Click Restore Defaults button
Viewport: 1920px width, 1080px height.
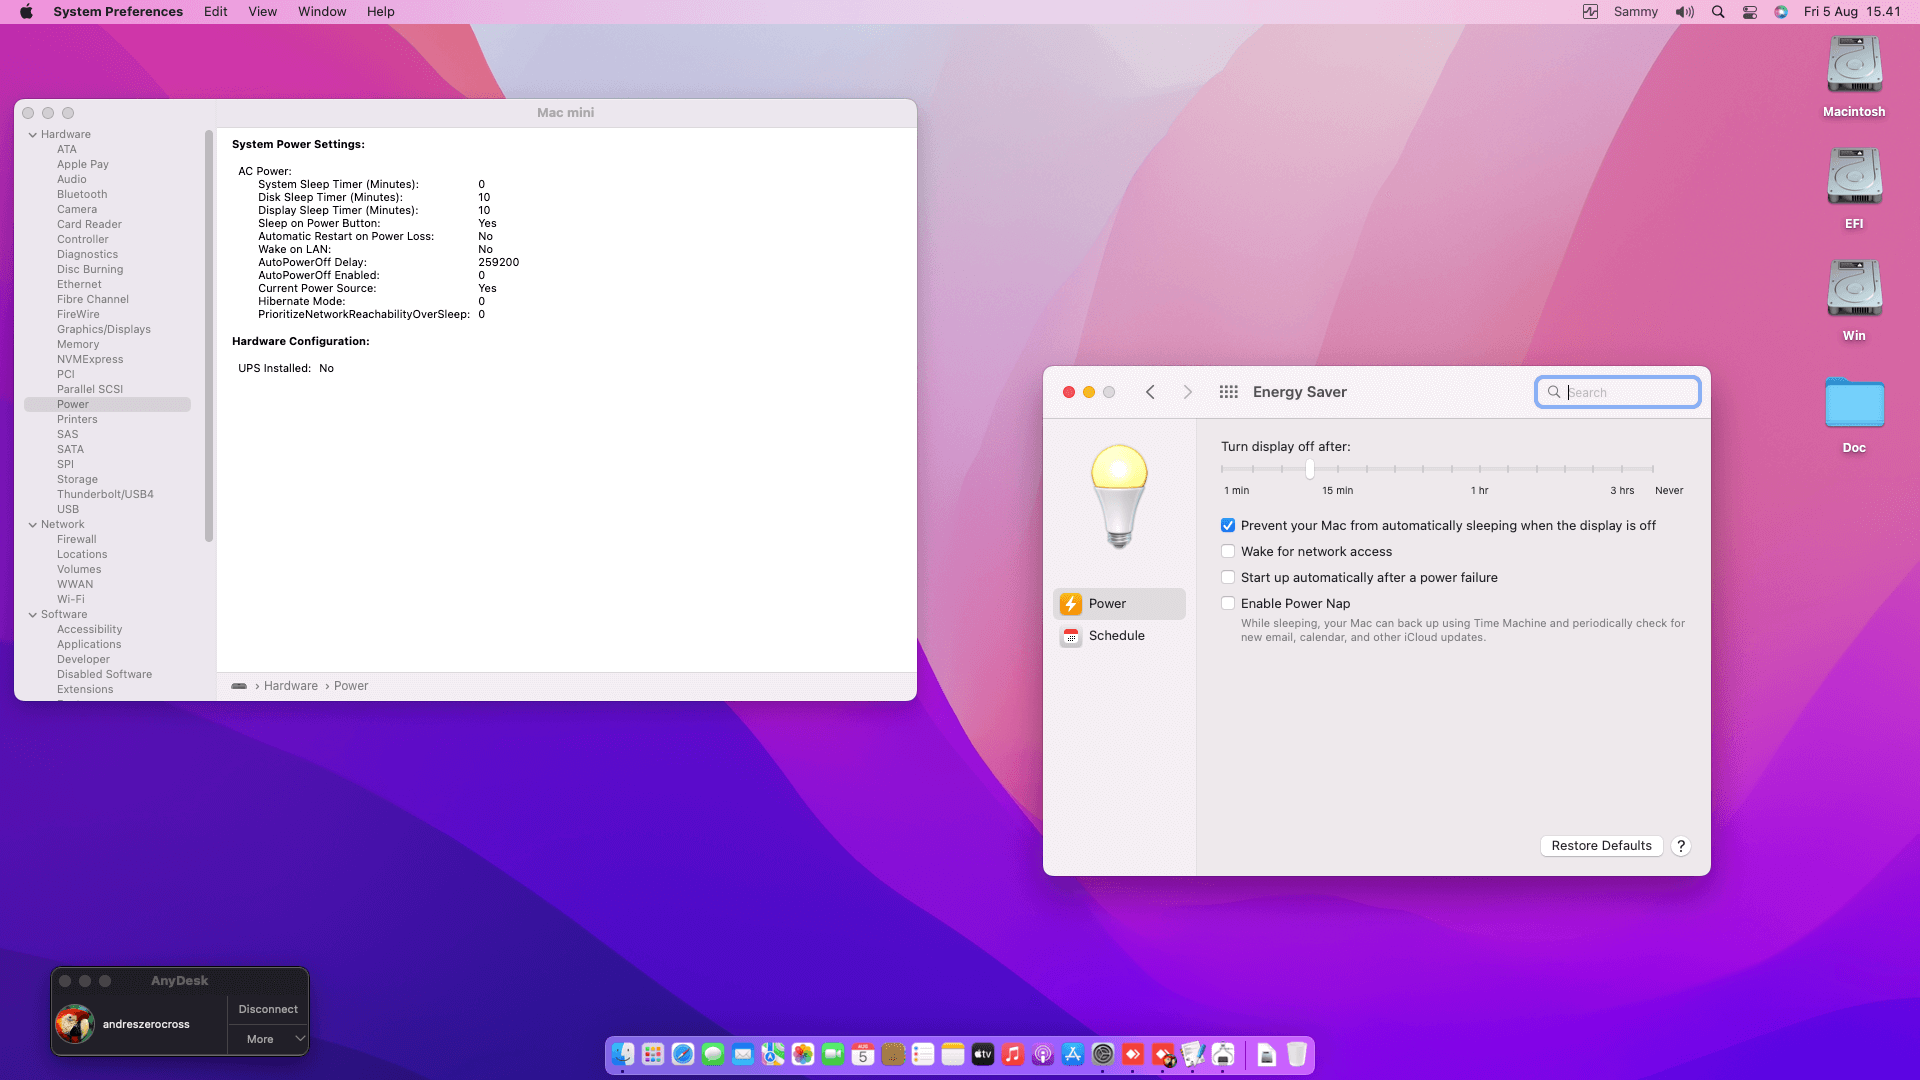click(1601, 846)
